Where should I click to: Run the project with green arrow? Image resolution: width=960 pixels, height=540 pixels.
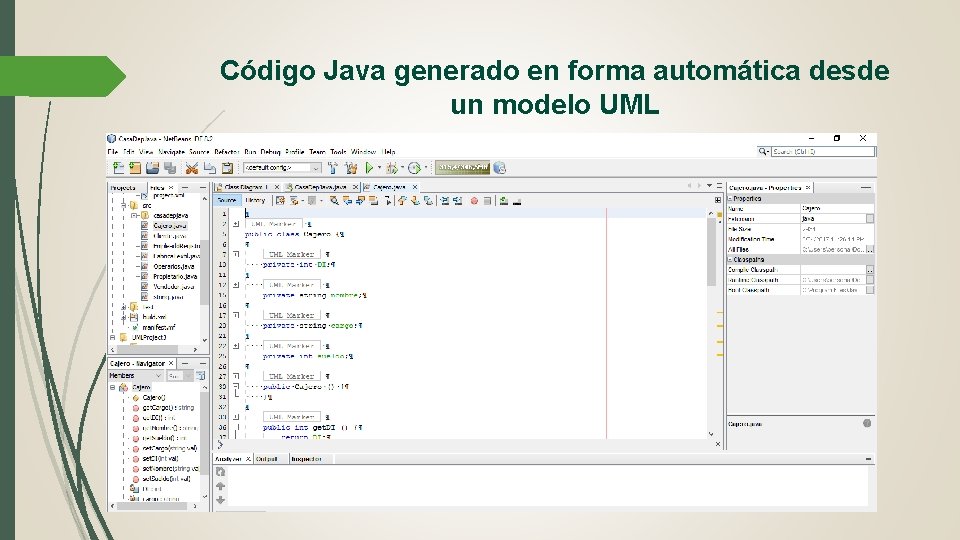[x=369, y=168]
